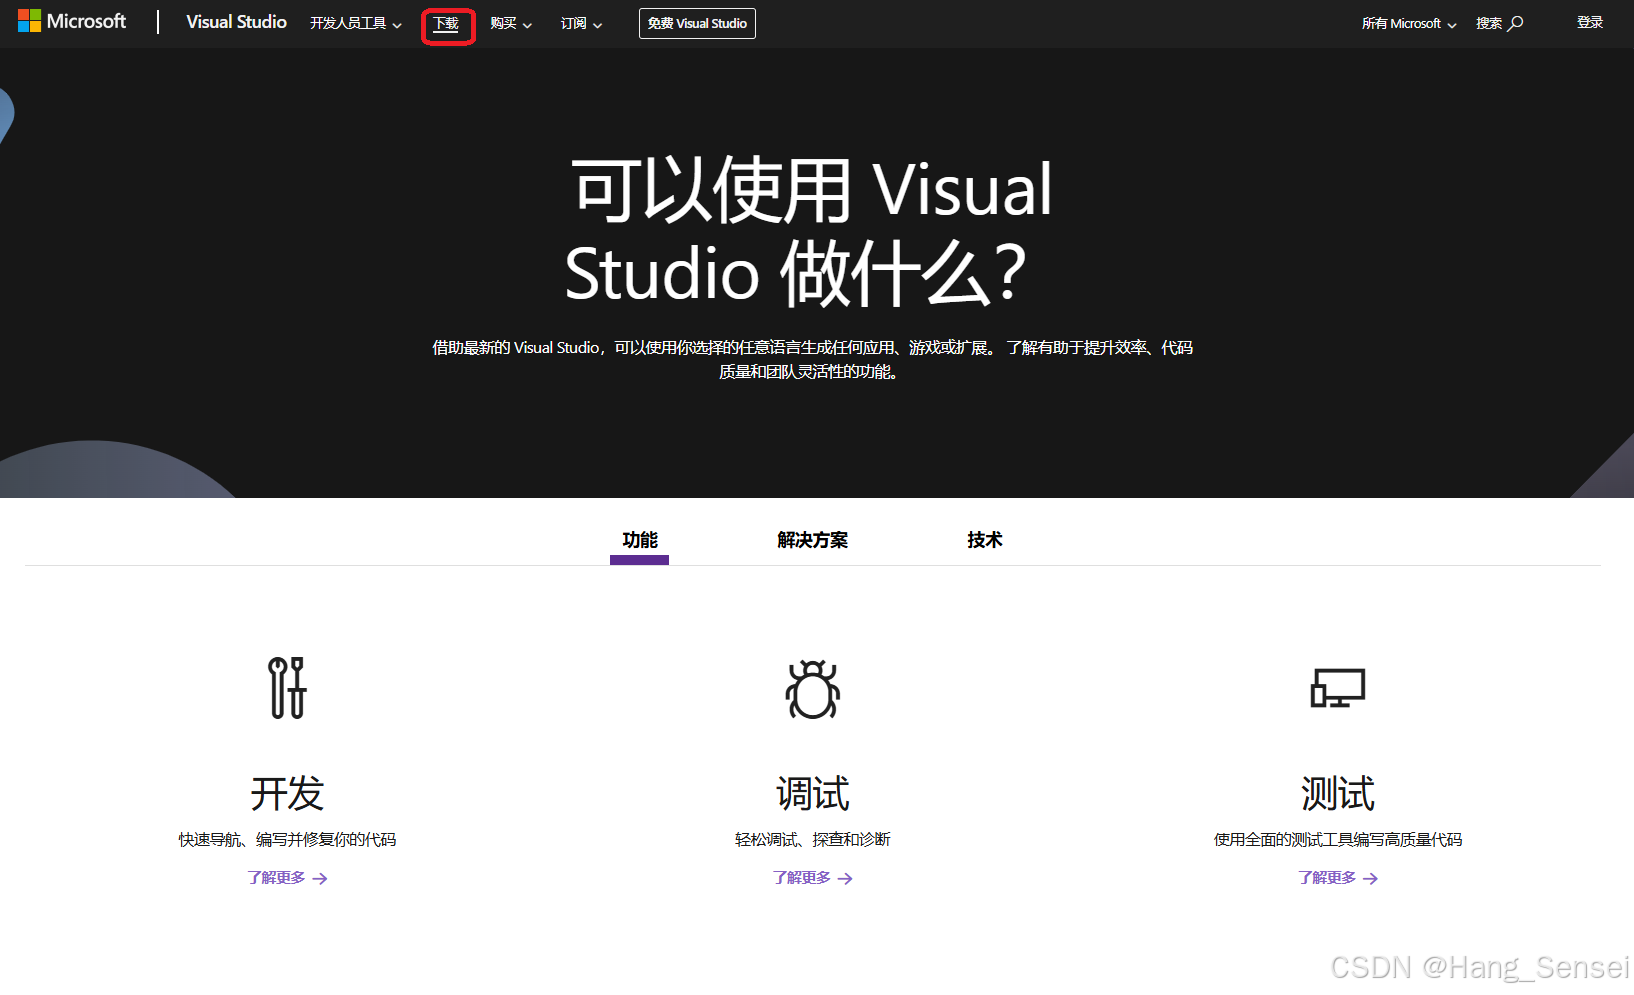The height and width of the screenshot is (995, 1634).
Task: Open 了解更多 link under 测试
Action: pos(1338,878)
